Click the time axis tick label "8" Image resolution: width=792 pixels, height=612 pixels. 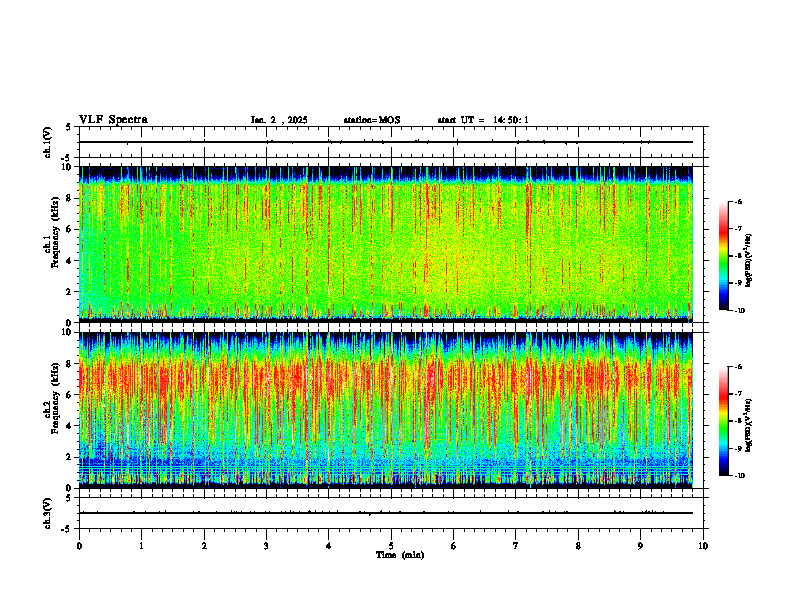(x=578, y=546)
